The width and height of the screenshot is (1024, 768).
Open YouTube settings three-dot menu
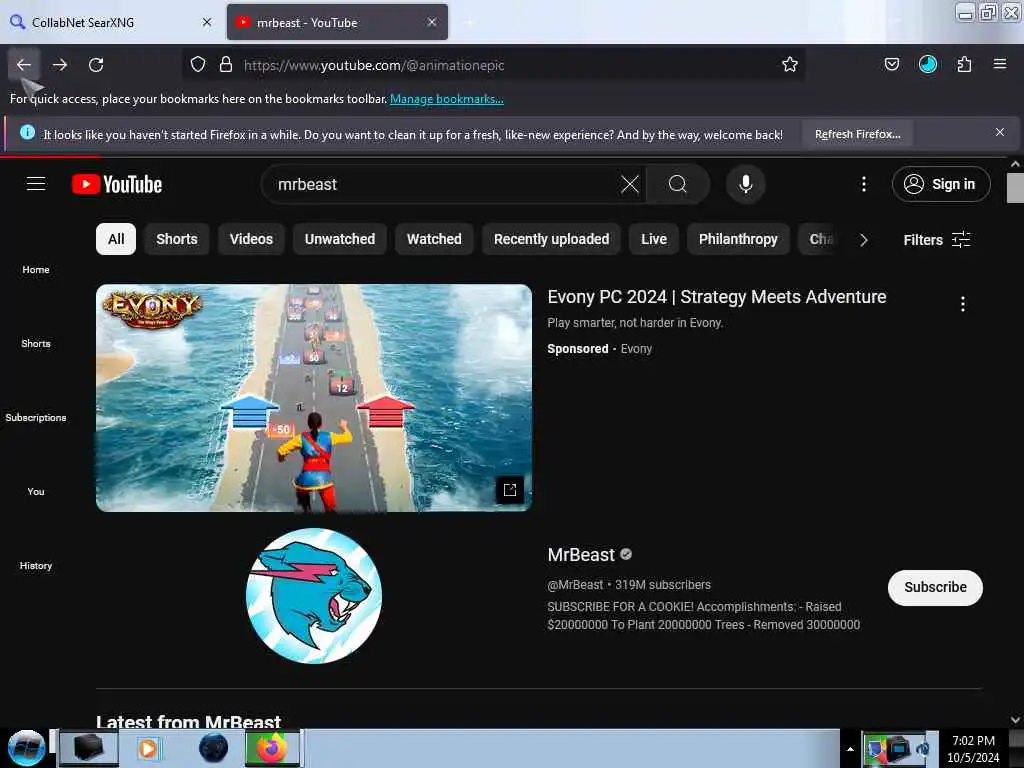click(863, 184)
